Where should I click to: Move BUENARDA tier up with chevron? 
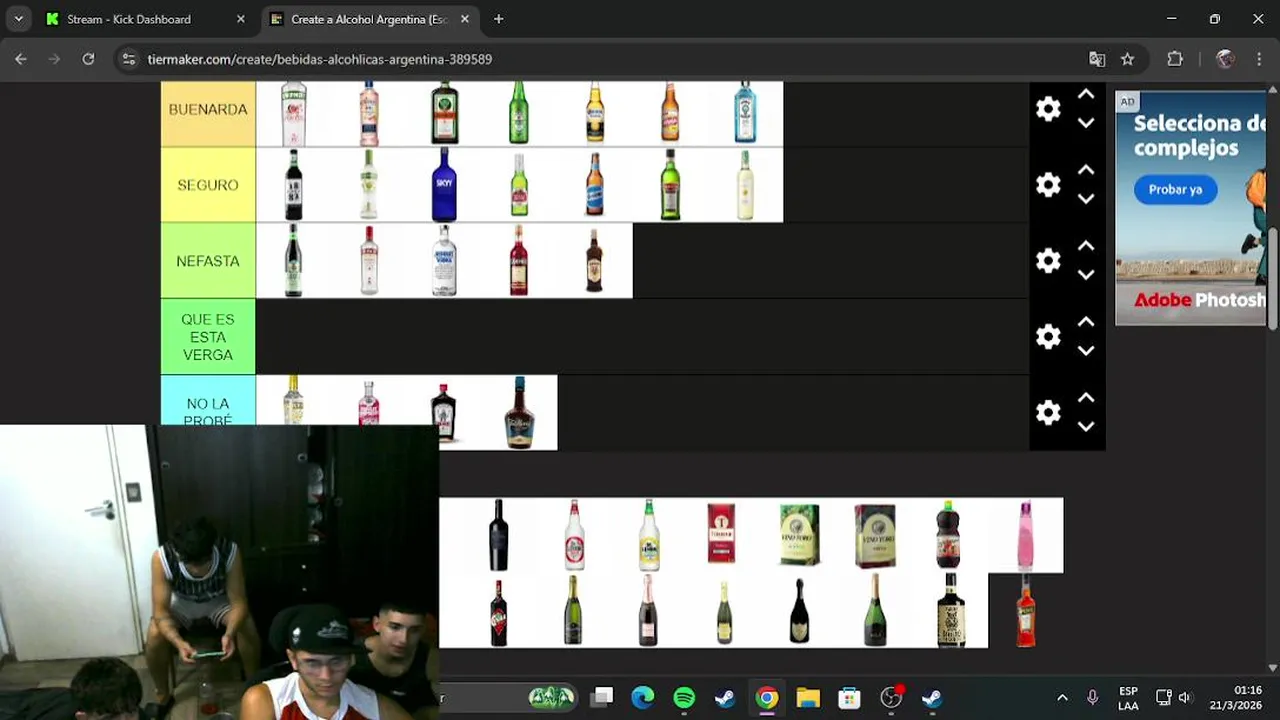pos(1086,95)
